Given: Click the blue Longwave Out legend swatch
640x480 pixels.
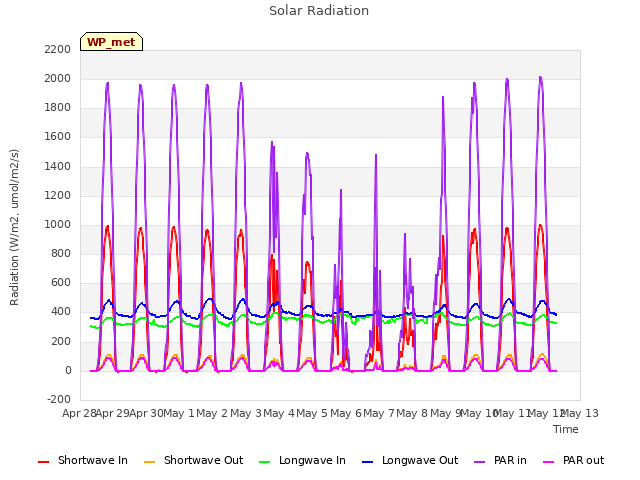Looking at the screenshot, I should point(367,462).
